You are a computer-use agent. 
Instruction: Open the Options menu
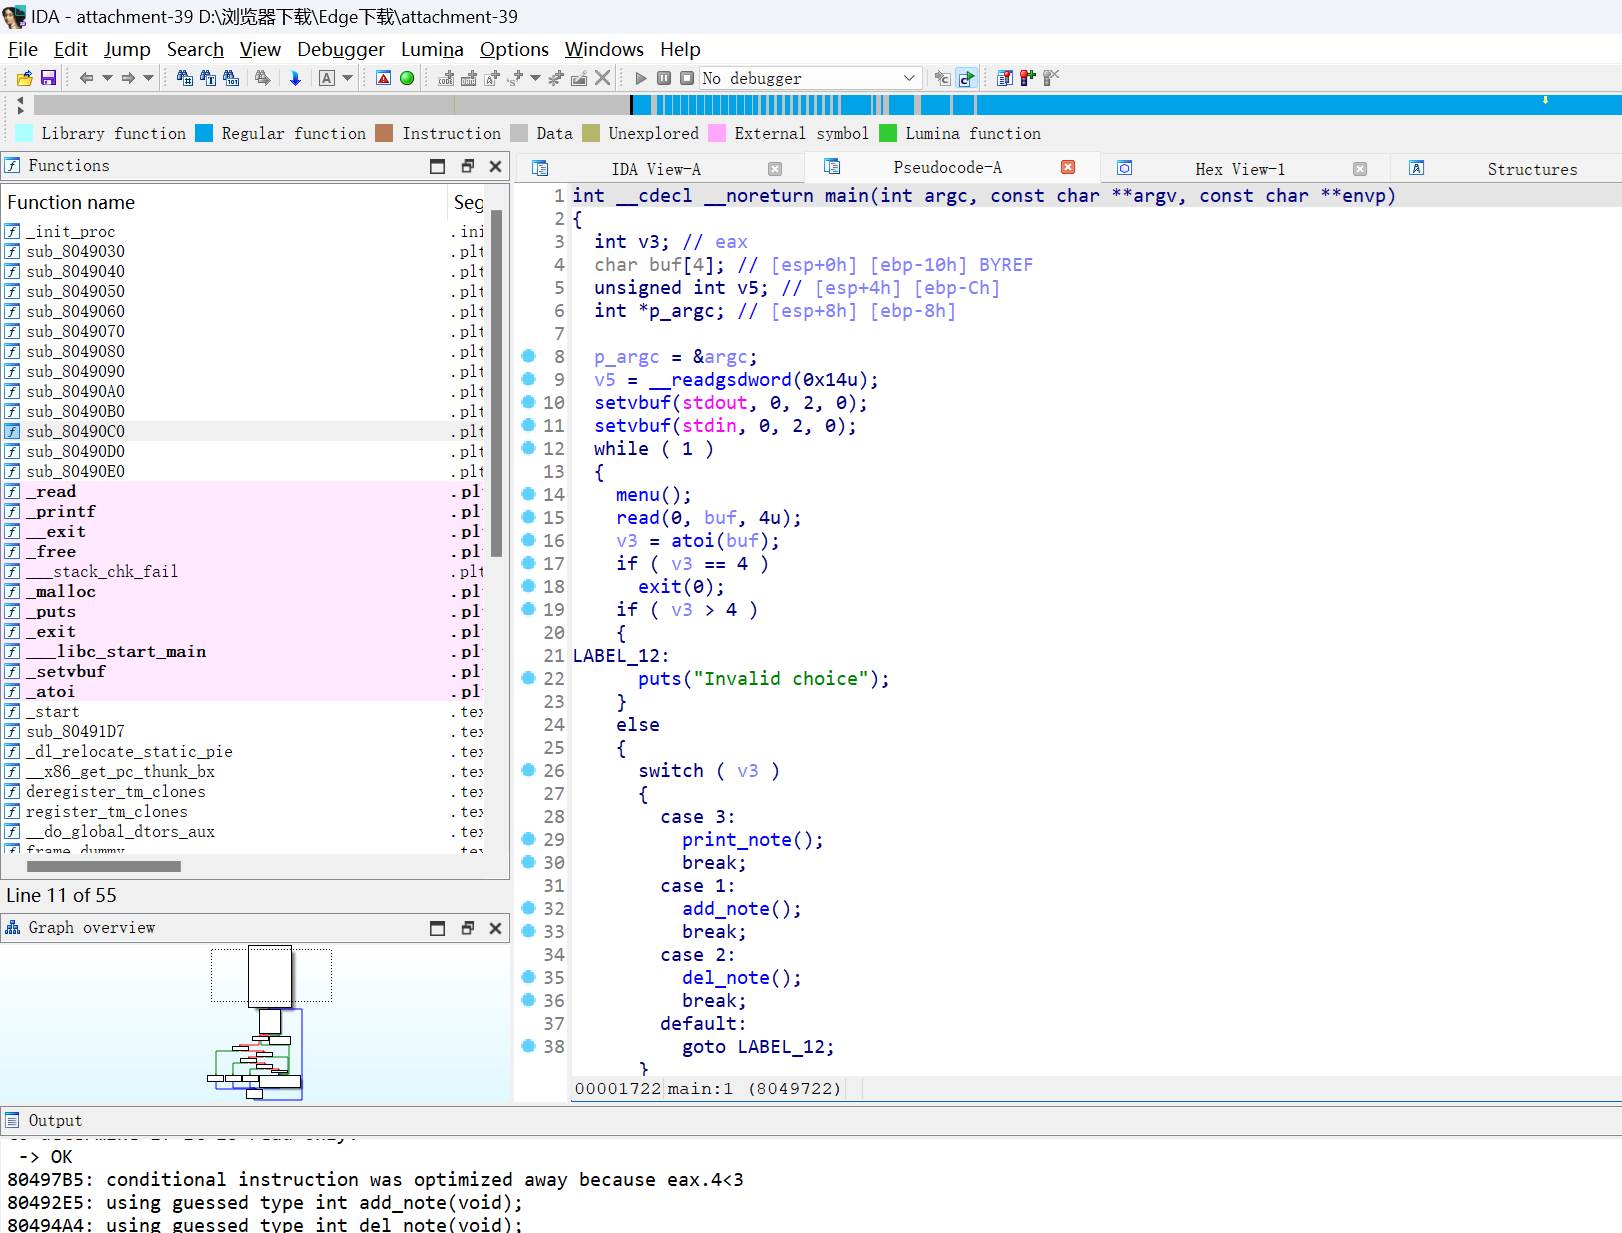tap(514, 49)
